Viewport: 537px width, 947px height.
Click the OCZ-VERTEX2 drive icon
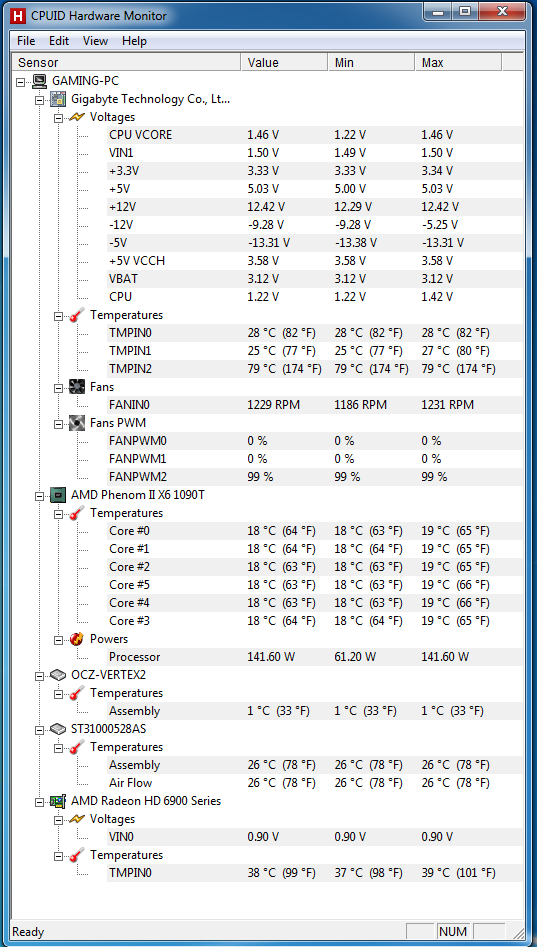point(59,675)
